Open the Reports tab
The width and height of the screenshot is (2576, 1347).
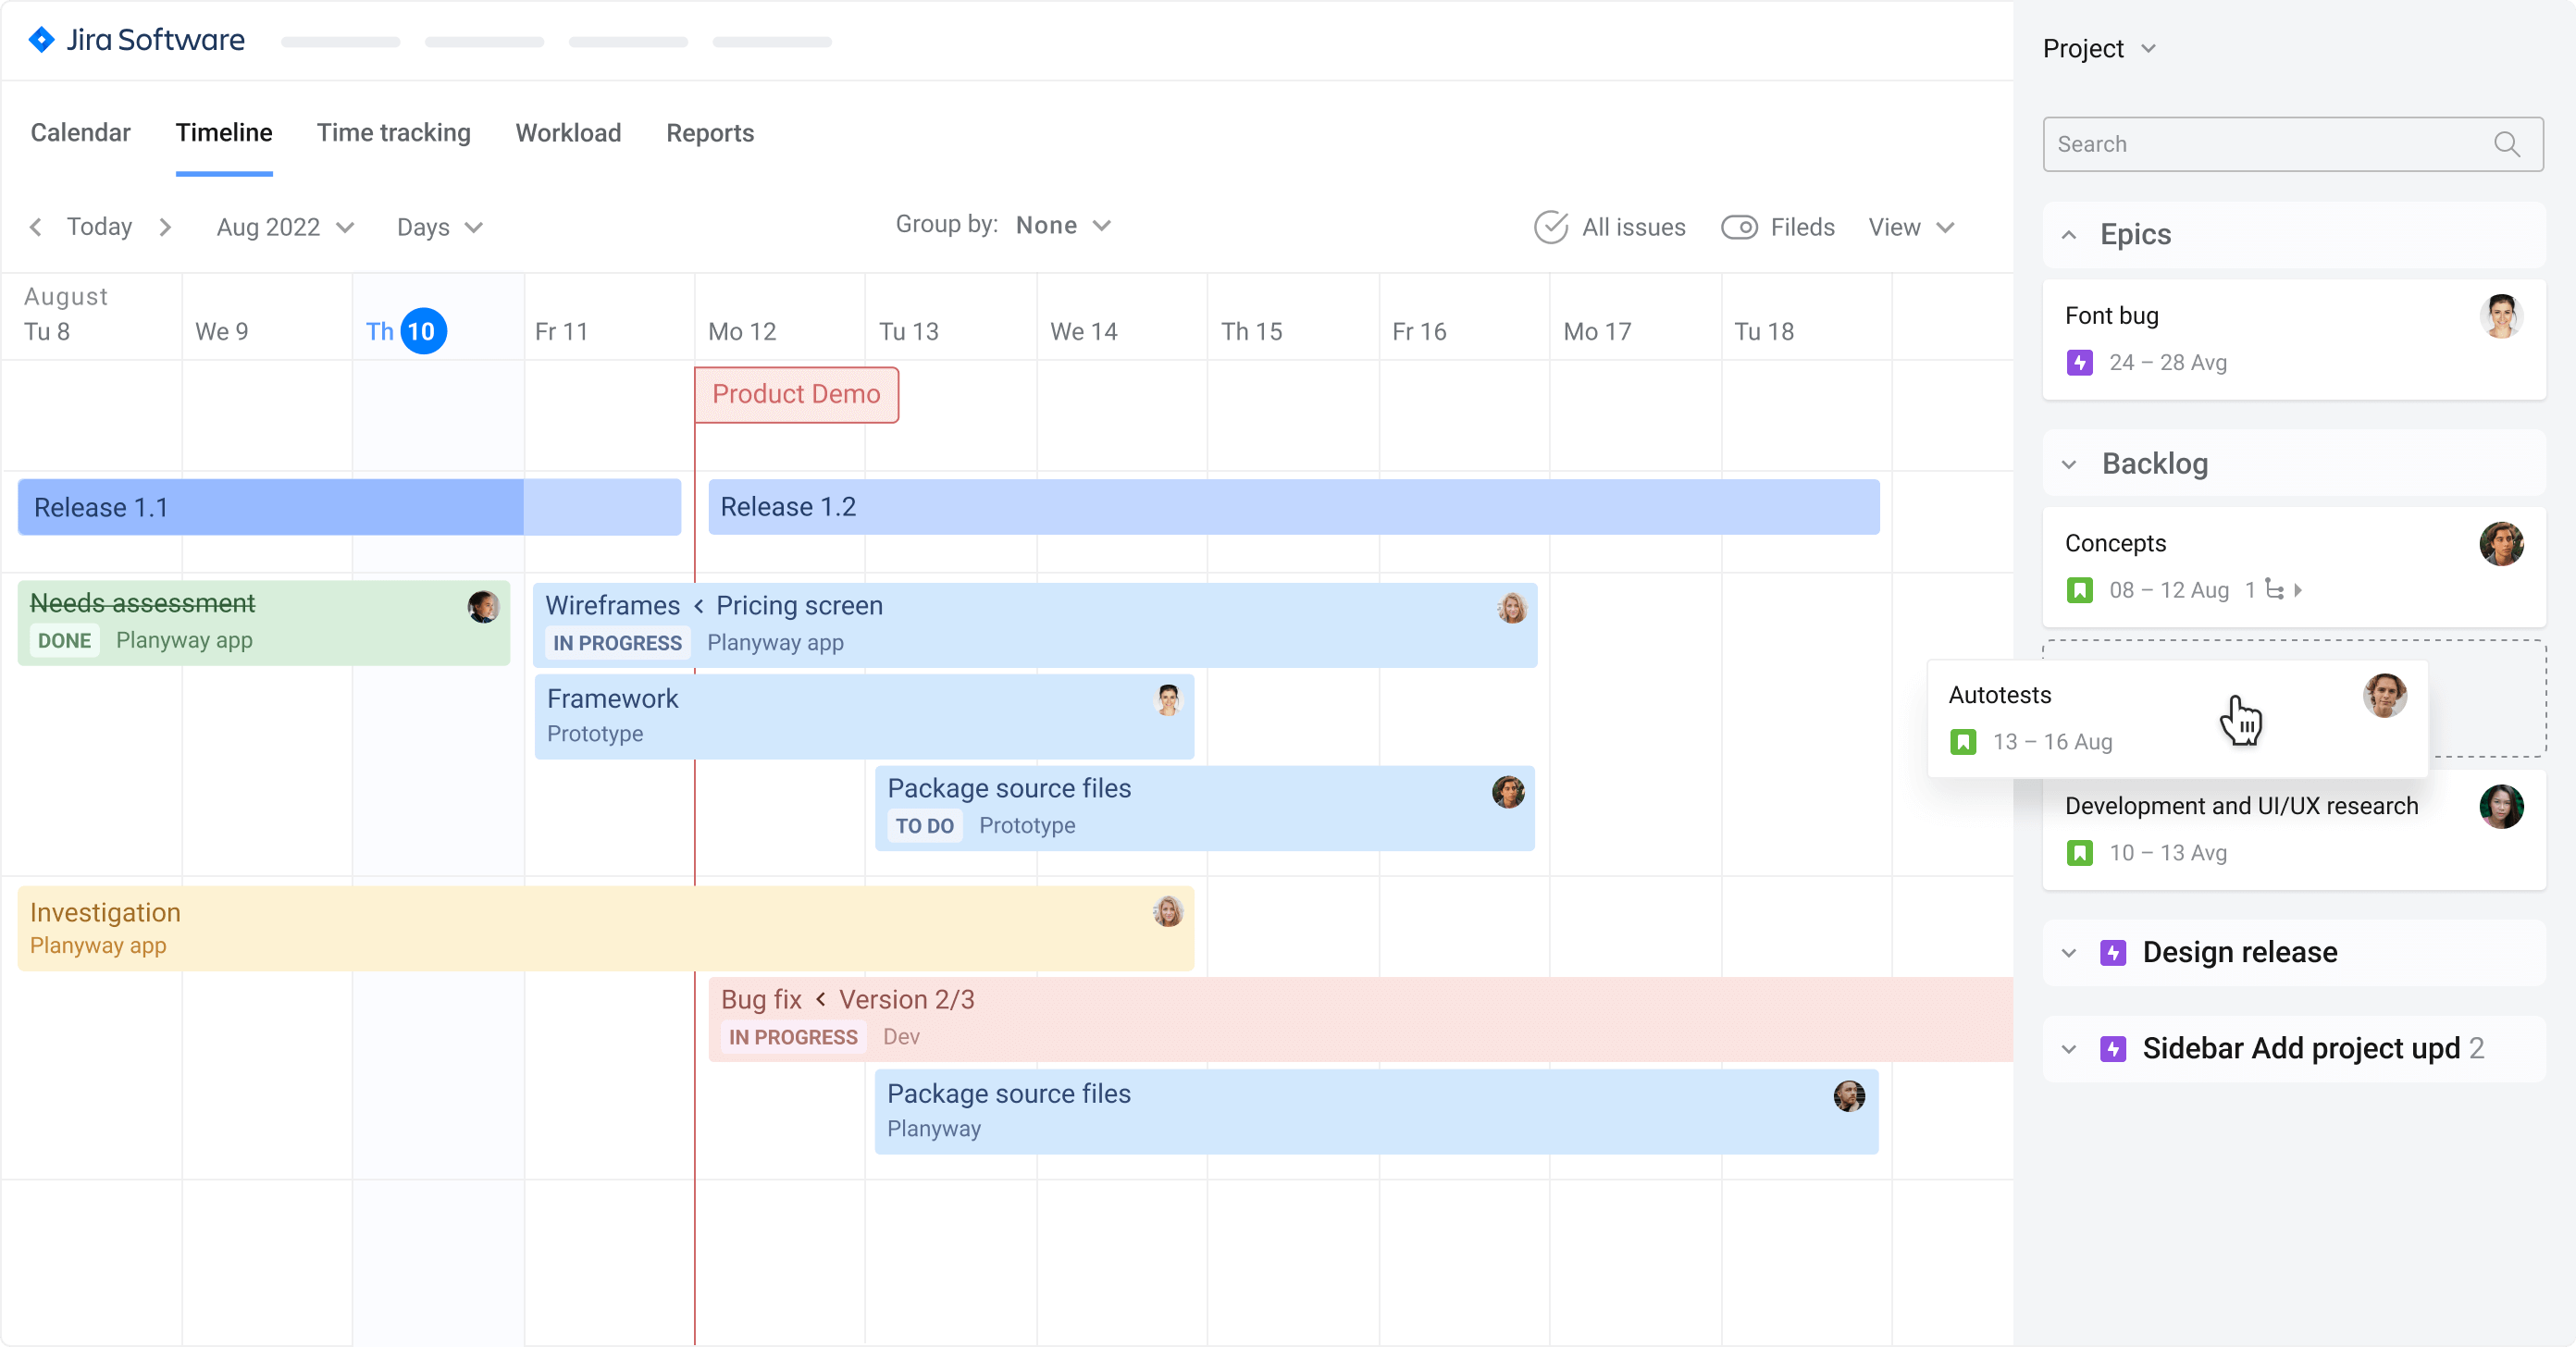(x=709, y=133)
